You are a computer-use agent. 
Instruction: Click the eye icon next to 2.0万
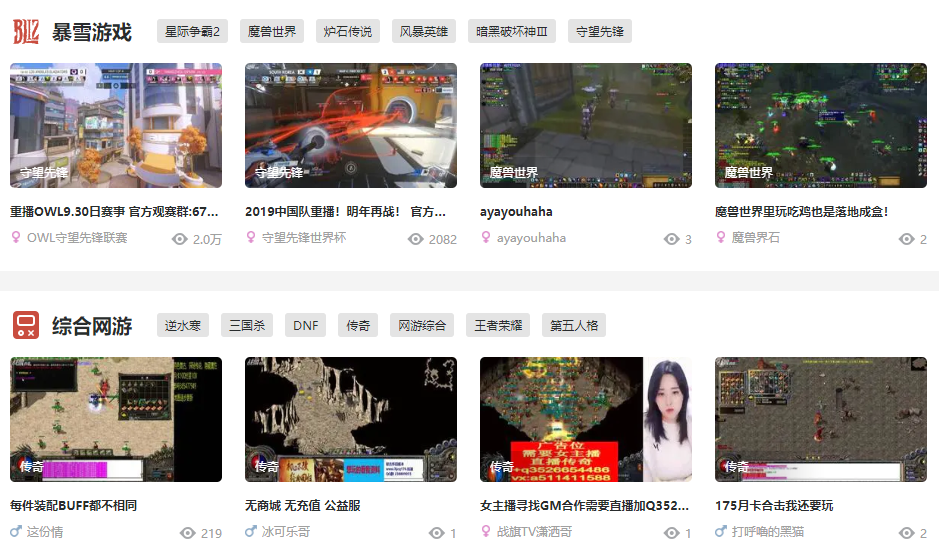(180, 239)
